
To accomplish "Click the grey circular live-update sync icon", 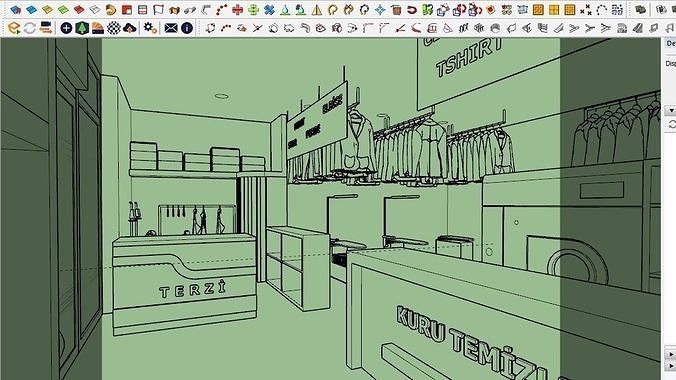I will (30, 28).
